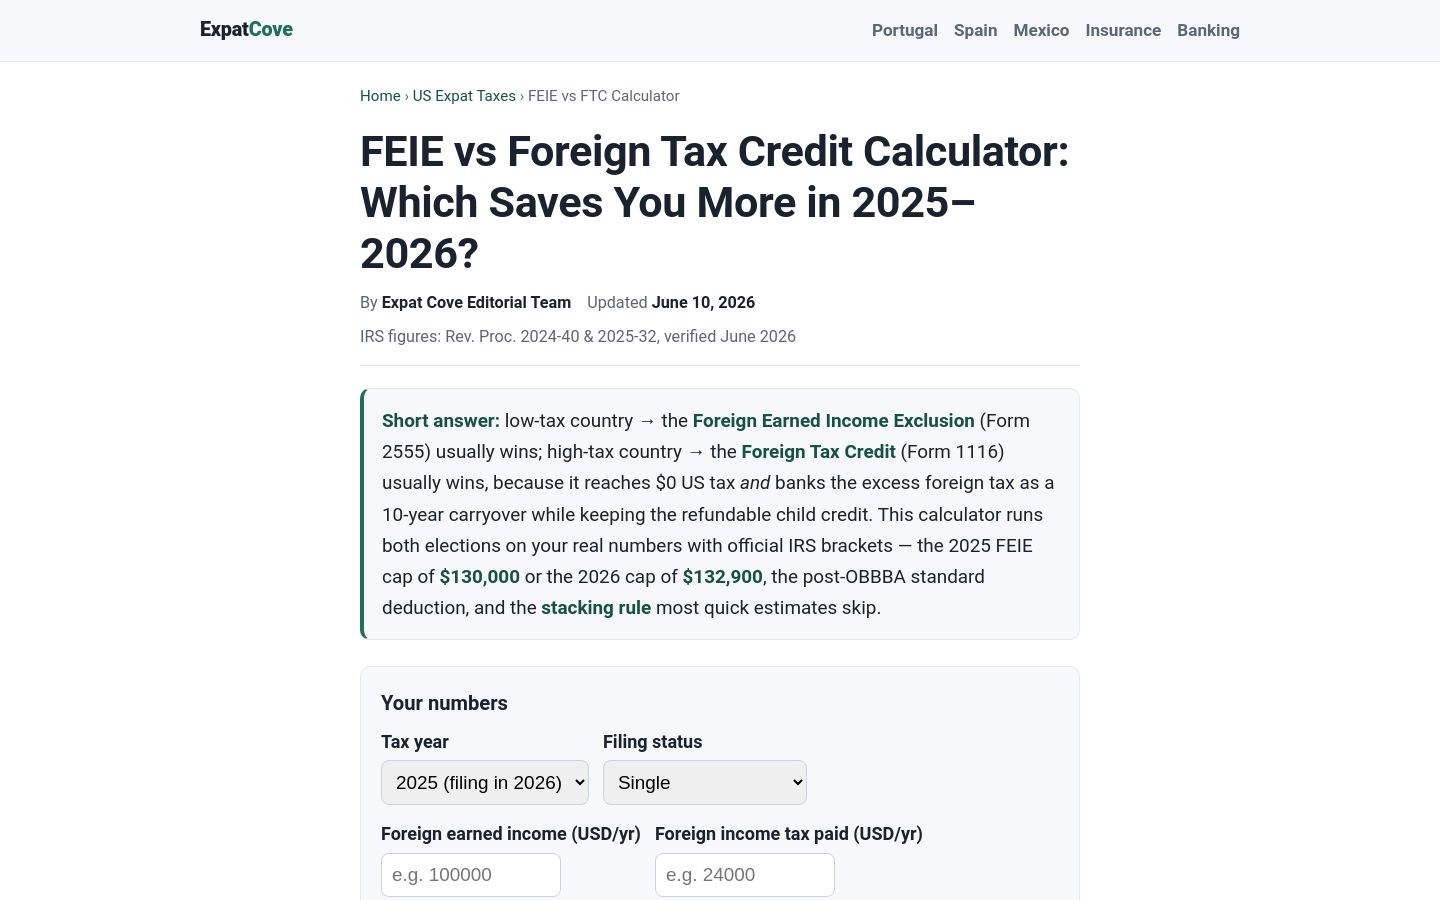The image size is (1440, 900).
Task: Click the Your numbers heading
Action: (444, 703)
